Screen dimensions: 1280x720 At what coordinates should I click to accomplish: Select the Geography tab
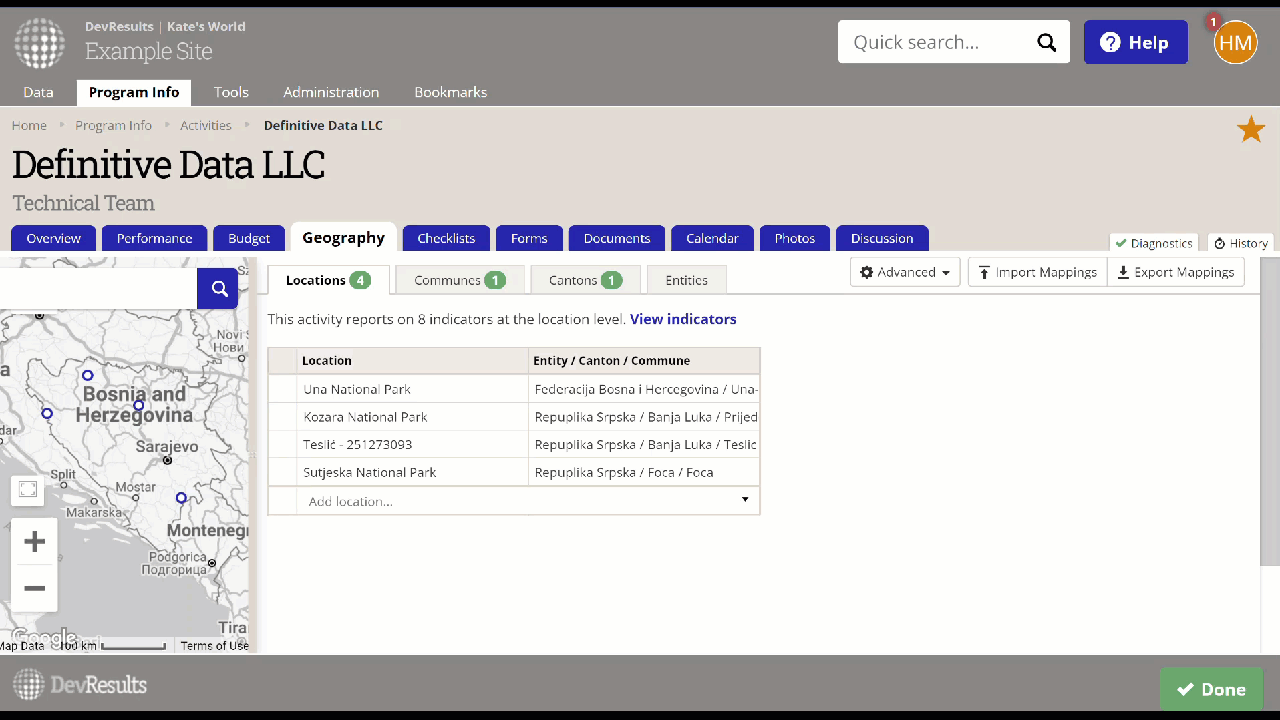pos(343,237)
